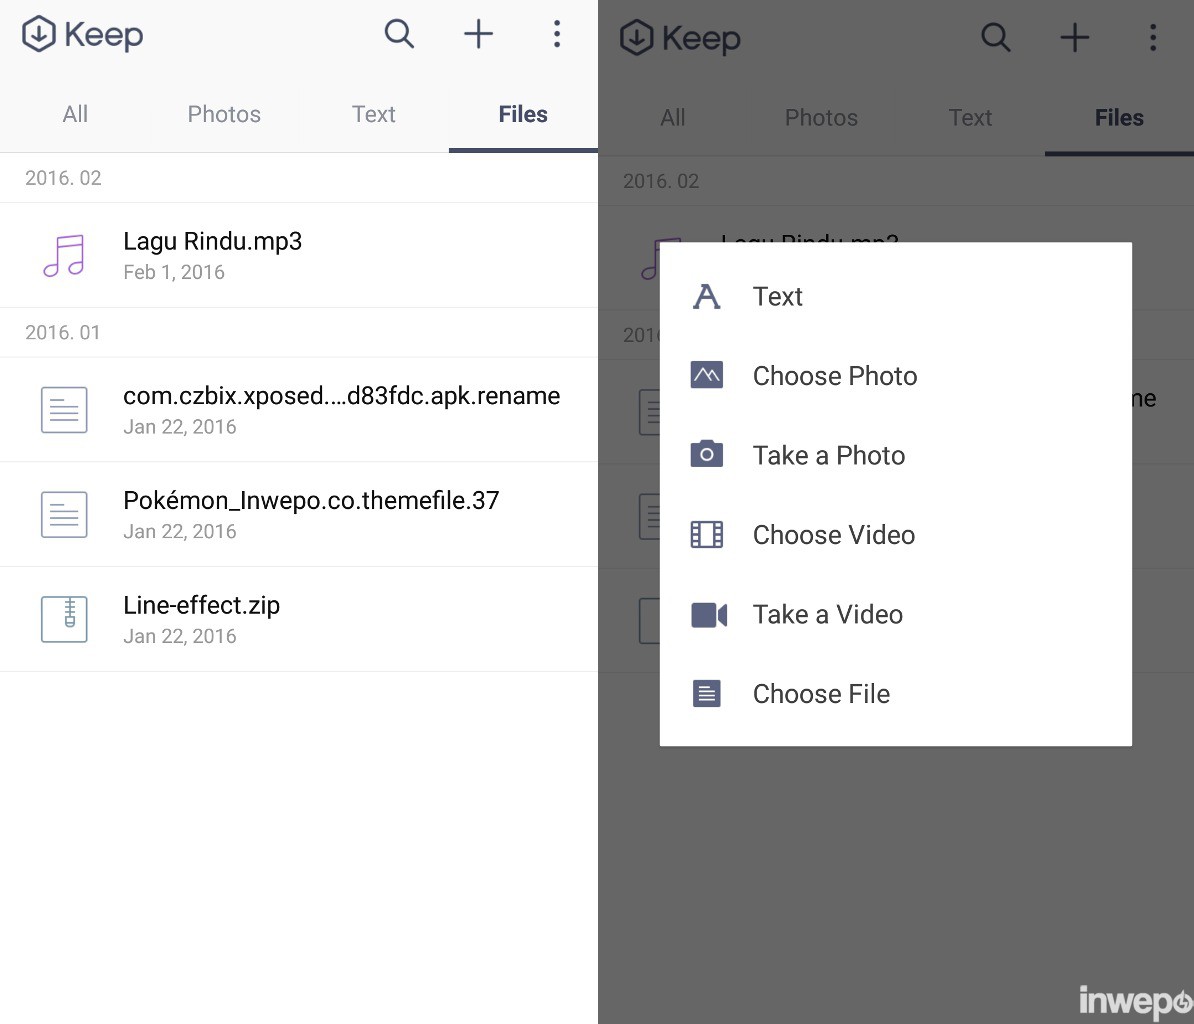Open the Text tab
The width and height of the screenshot is (1194, 1024).
pos(373,114)
